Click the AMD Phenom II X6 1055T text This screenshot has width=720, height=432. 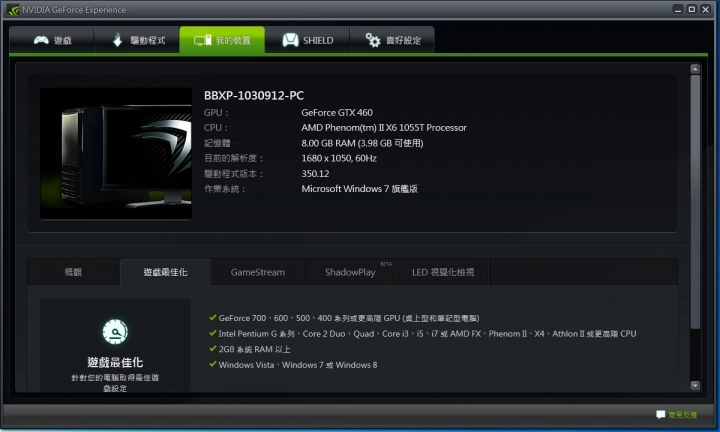click(384, 128)
